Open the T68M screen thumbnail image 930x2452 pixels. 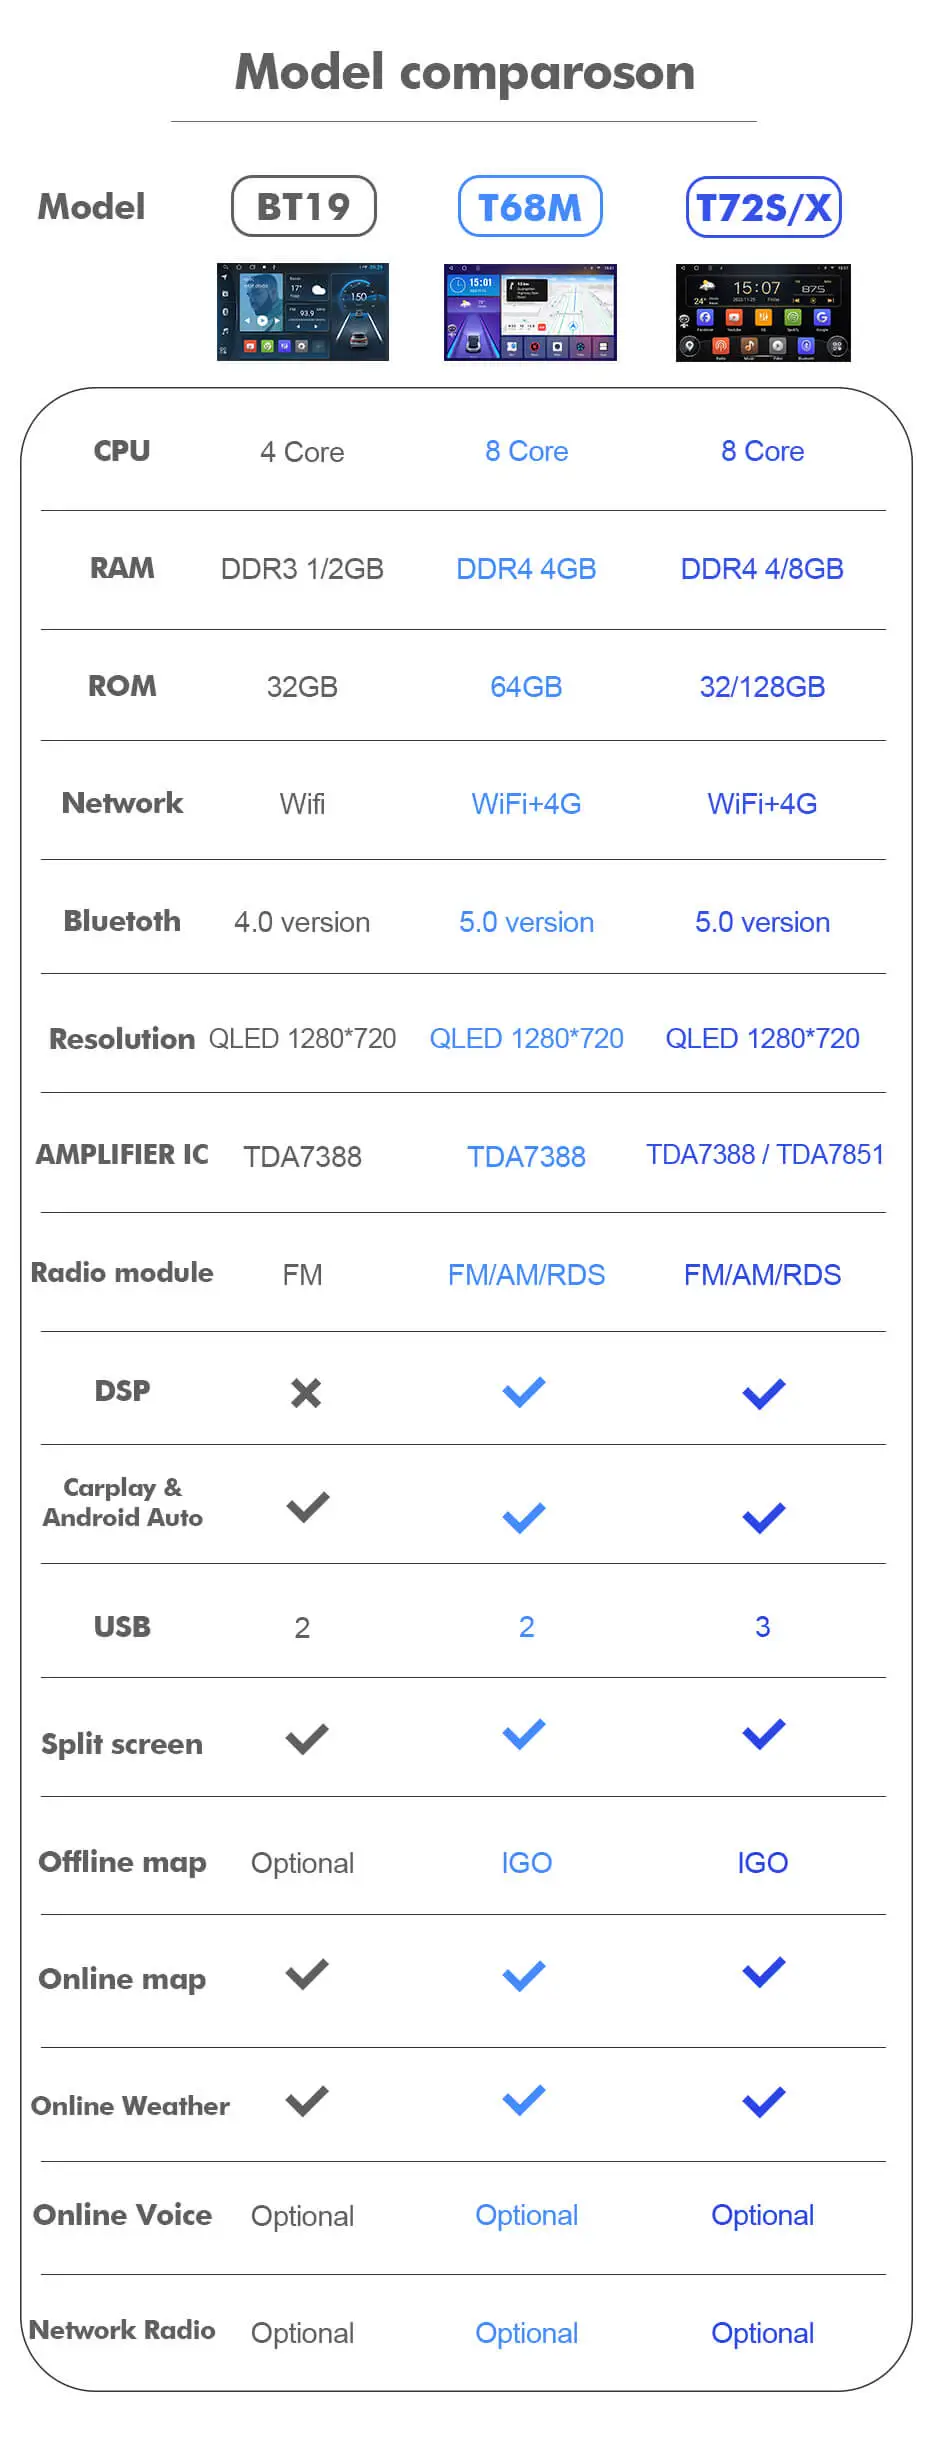(x=530, y=312)
